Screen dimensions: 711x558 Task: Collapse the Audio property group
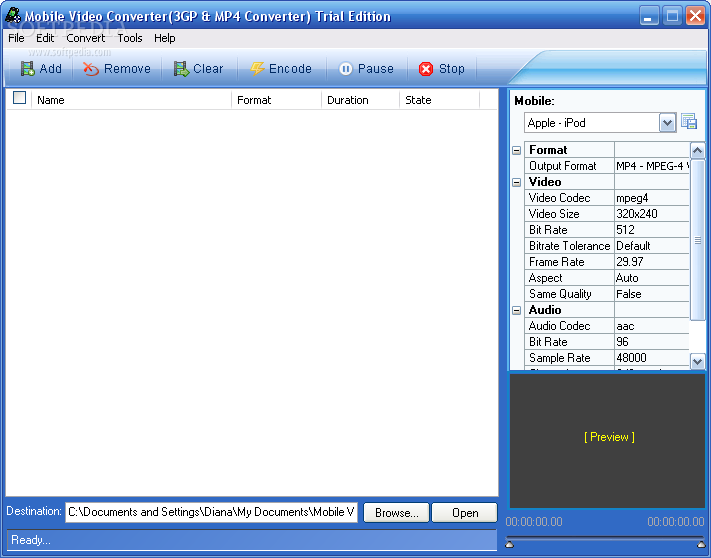tap(517, 310)
